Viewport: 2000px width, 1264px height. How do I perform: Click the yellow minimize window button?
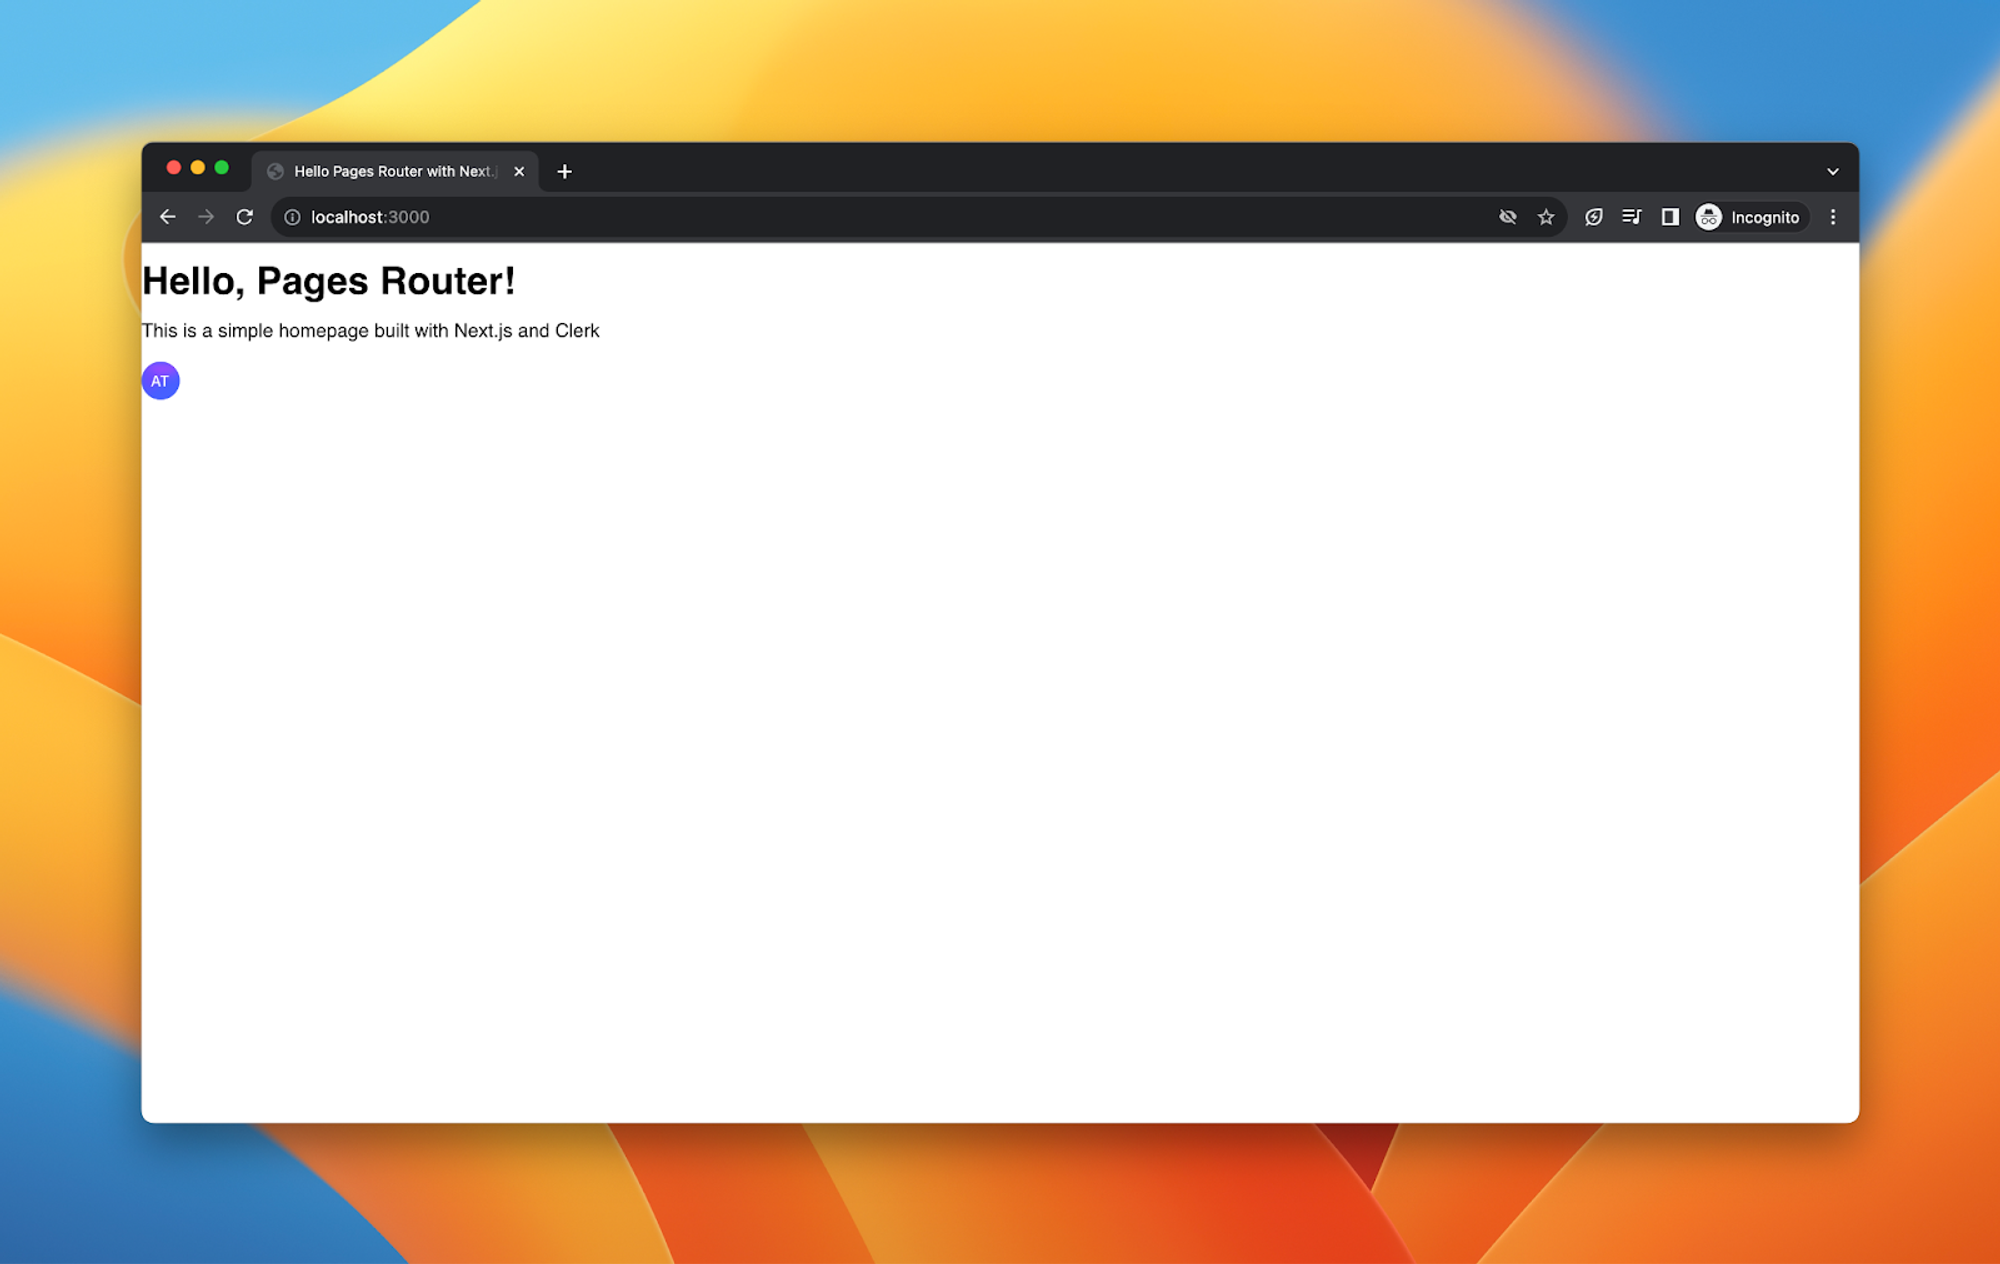coord(198,168)
